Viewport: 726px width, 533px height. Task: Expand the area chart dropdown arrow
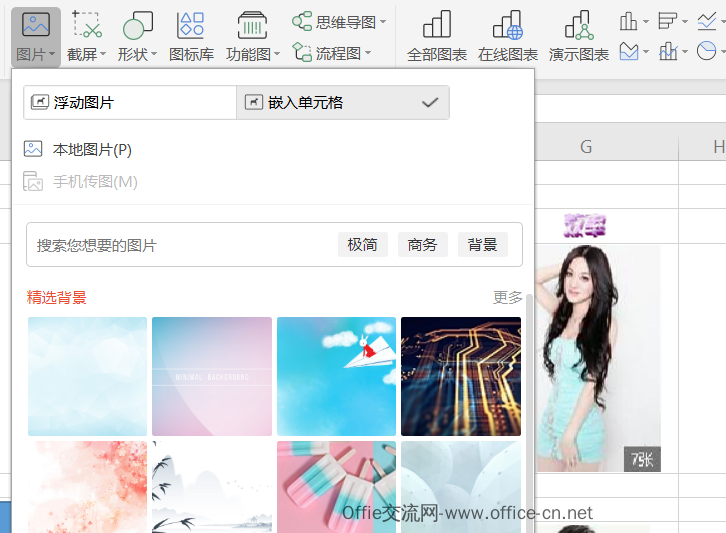pyautogui.click(x=645, y=52)
